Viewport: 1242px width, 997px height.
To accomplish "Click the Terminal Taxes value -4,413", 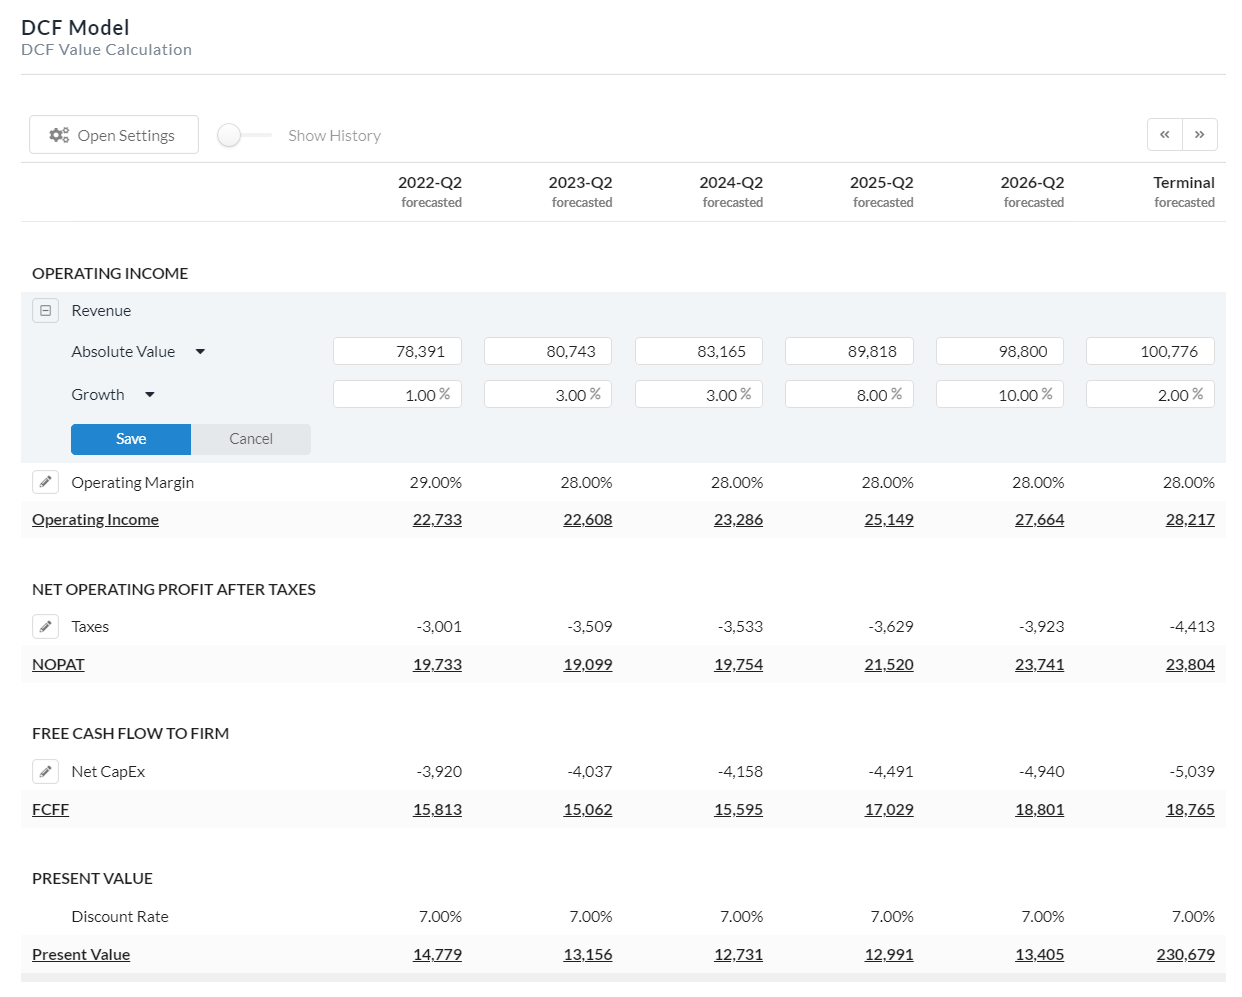I will (x=1192, y=626).
